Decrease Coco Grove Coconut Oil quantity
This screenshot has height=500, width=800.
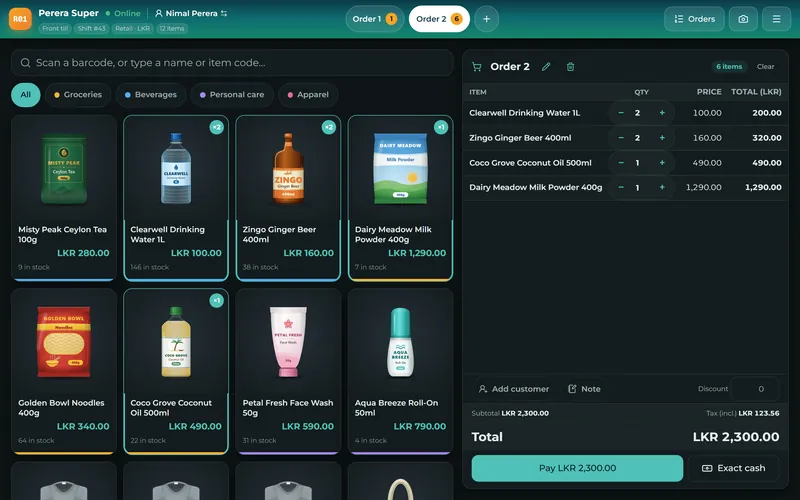[x=621, y=163]
